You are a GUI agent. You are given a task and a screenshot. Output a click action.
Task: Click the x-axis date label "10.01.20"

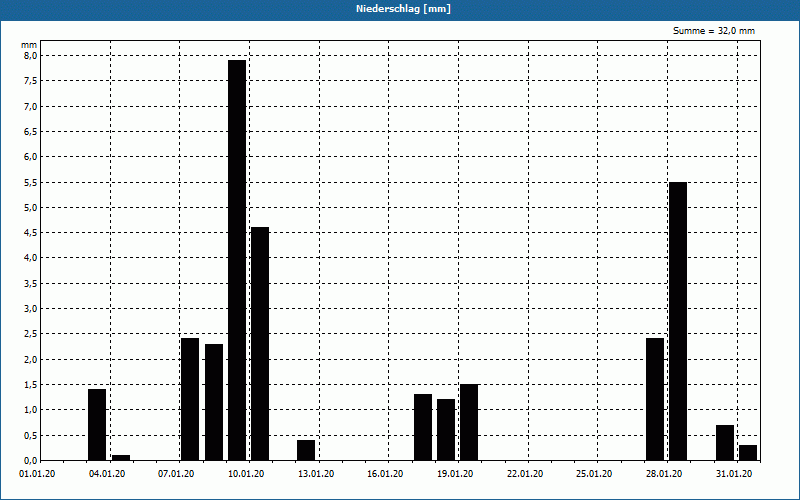(246, 474)
